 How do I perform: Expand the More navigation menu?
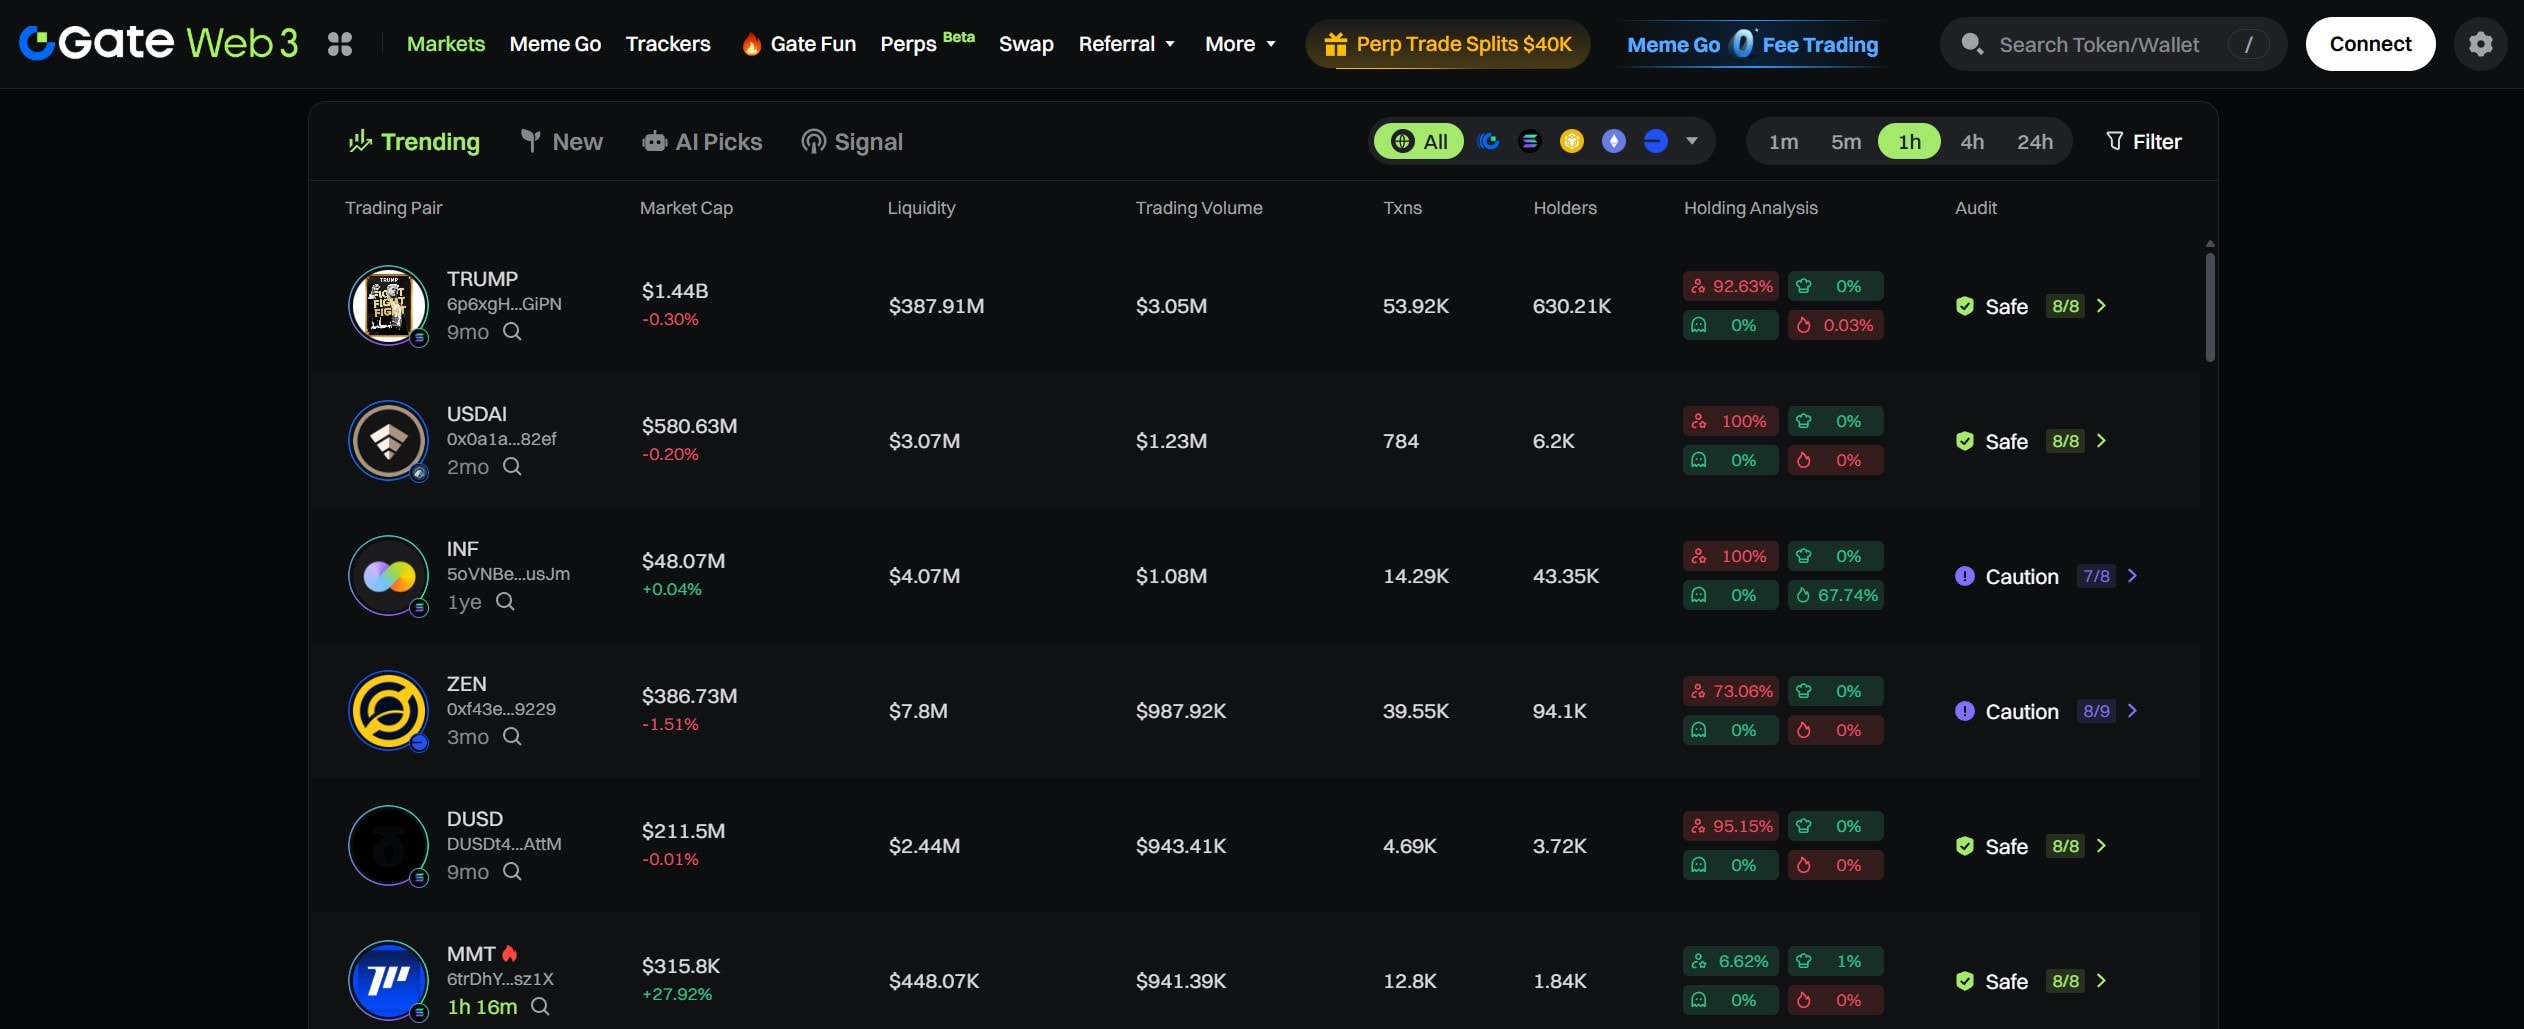coord(1239,43)
